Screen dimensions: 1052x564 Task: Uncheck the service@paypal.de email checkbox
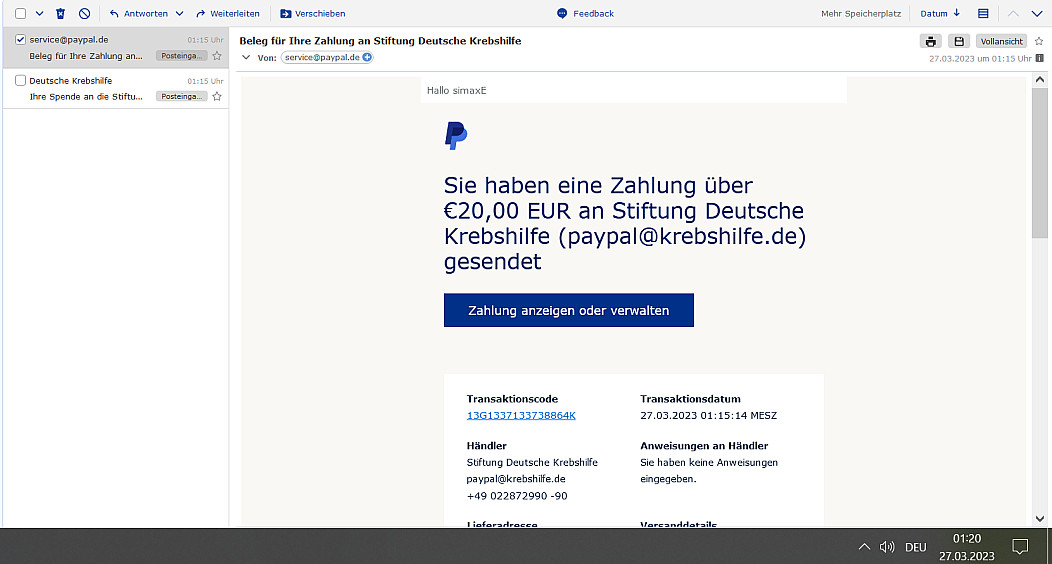pyautogui.click(x=20, y=39)
